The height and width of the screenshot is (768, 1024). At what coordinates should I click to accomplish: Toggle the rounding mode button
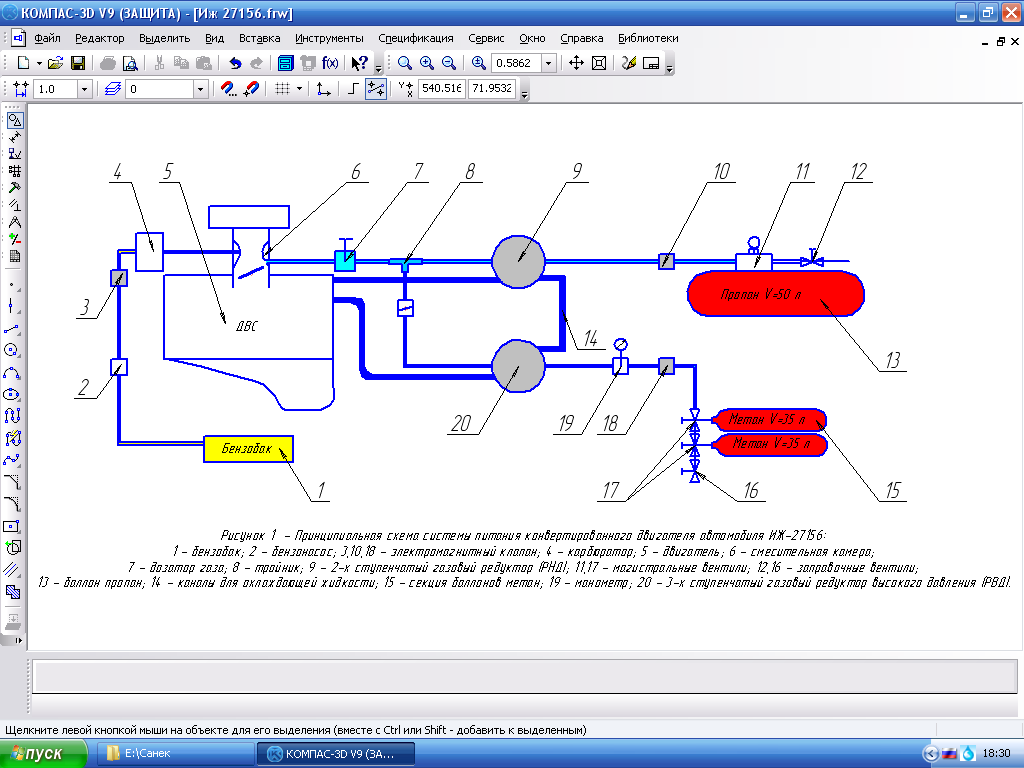[376, 89]
